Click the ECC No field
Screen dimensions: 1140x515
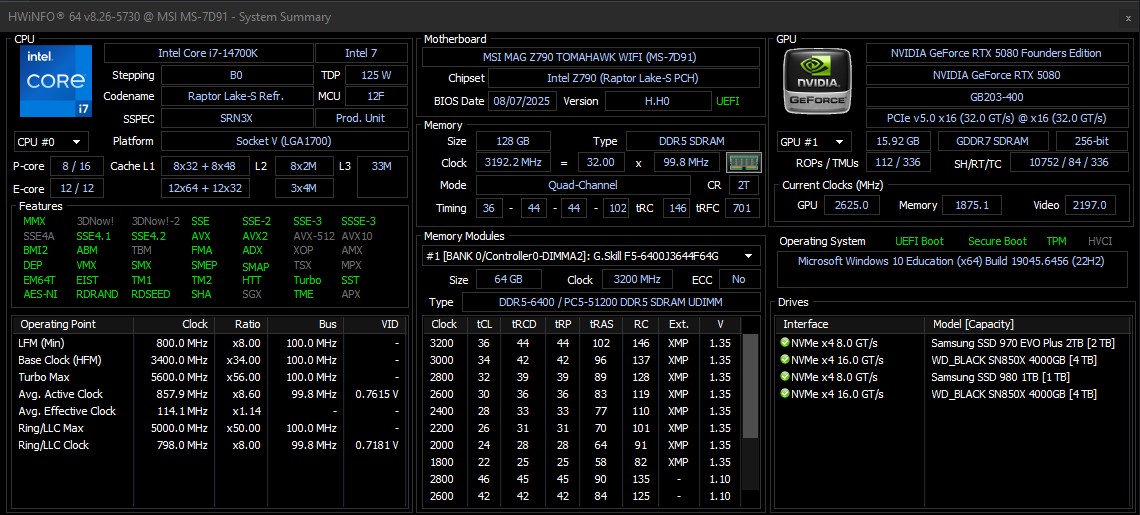(739, 280)
